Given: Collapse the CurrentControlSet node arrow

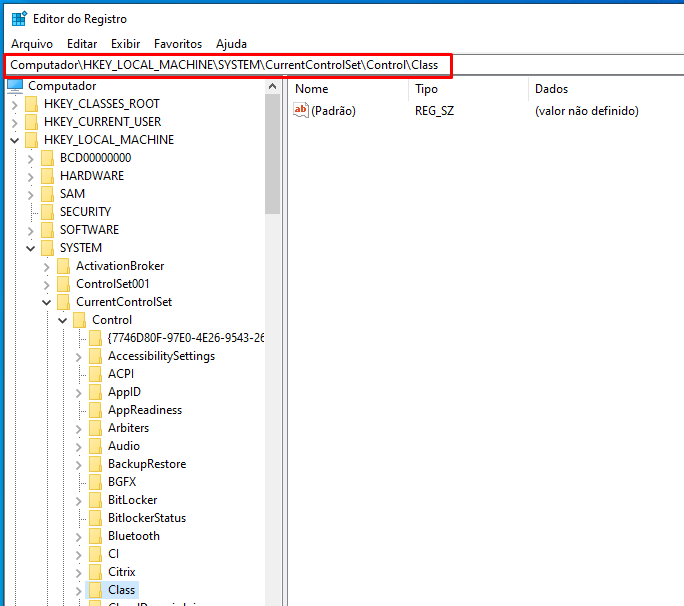Looking at the screenshot, I should tap(46, 302).
